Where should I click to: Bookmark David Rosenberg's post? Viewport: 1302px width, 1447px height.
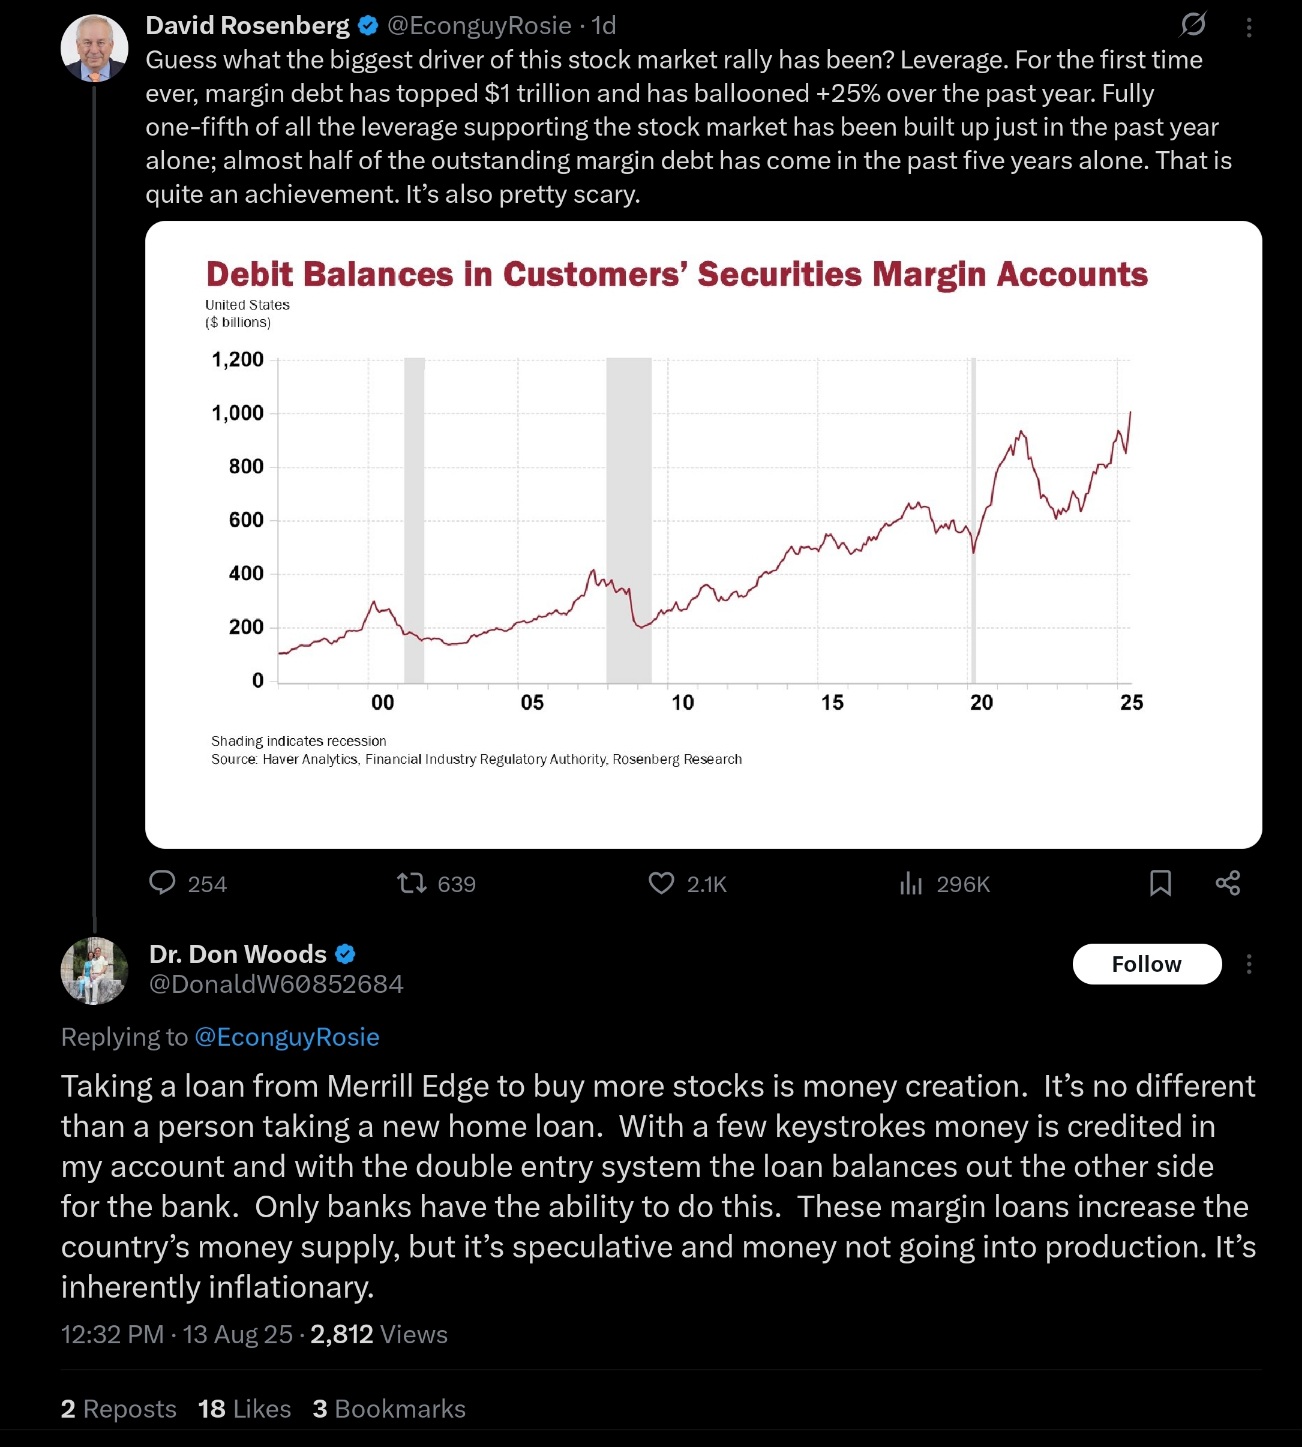click(1160, 883)
